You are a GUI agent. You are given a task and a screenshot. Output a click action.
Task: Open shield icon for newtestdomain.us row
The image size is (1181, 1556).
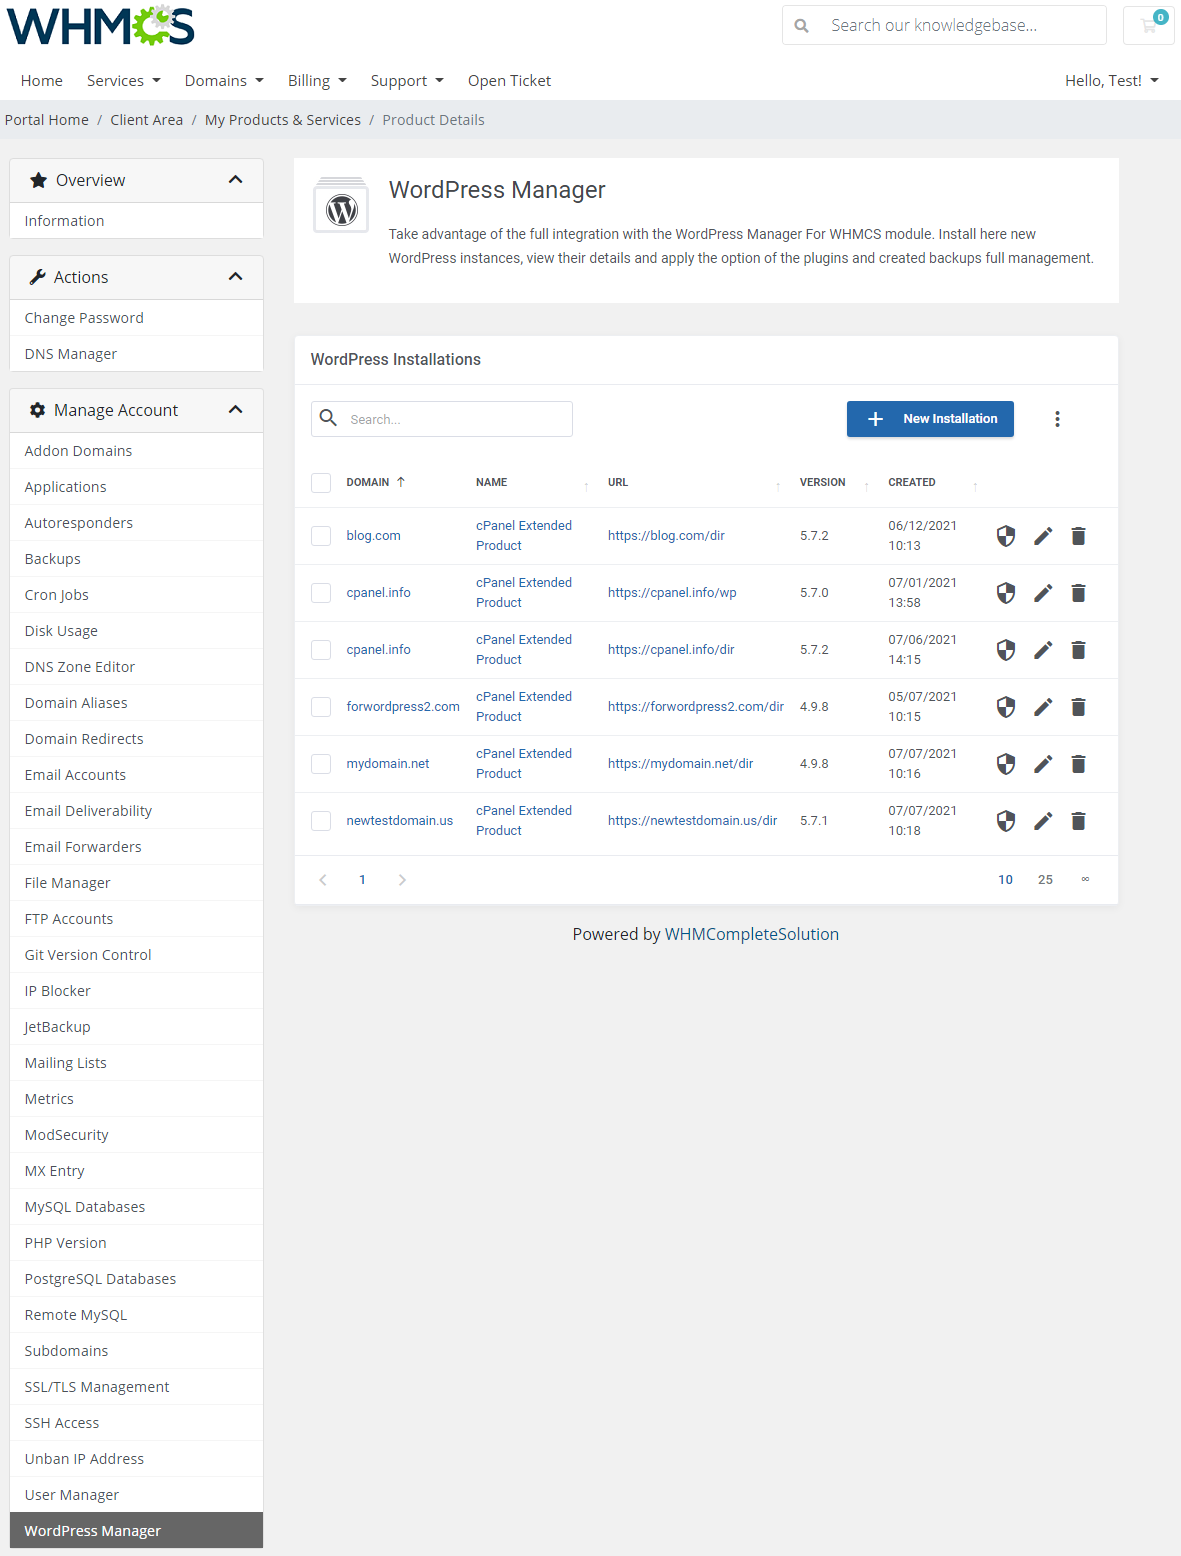point(1006,821)
